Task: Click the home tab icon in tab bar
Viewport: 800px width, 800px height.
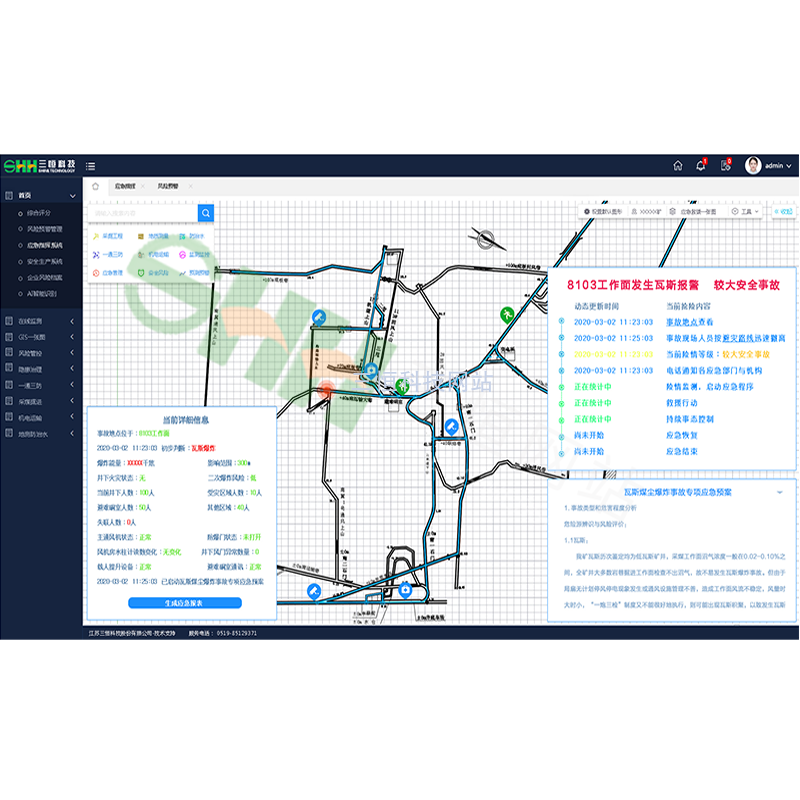Action: point(96,186)
